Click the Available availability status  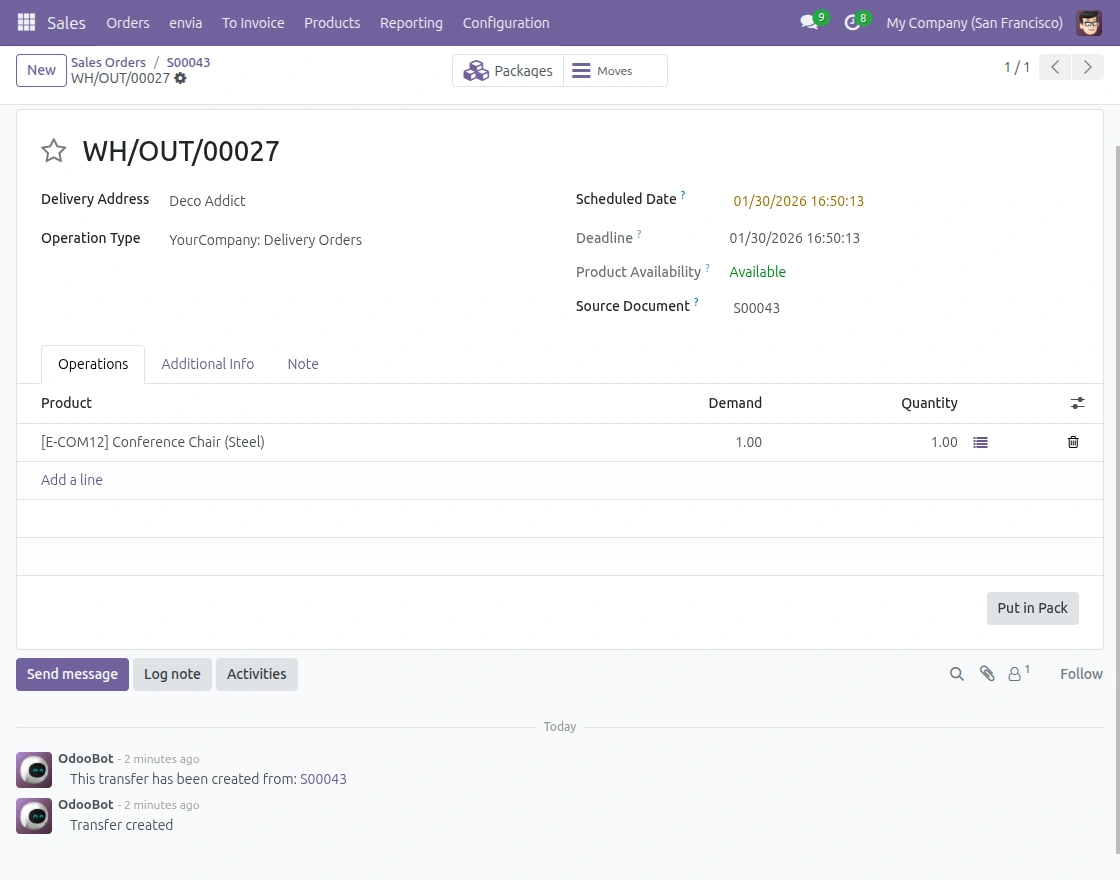pyautogui.click(x=757, y=272)
